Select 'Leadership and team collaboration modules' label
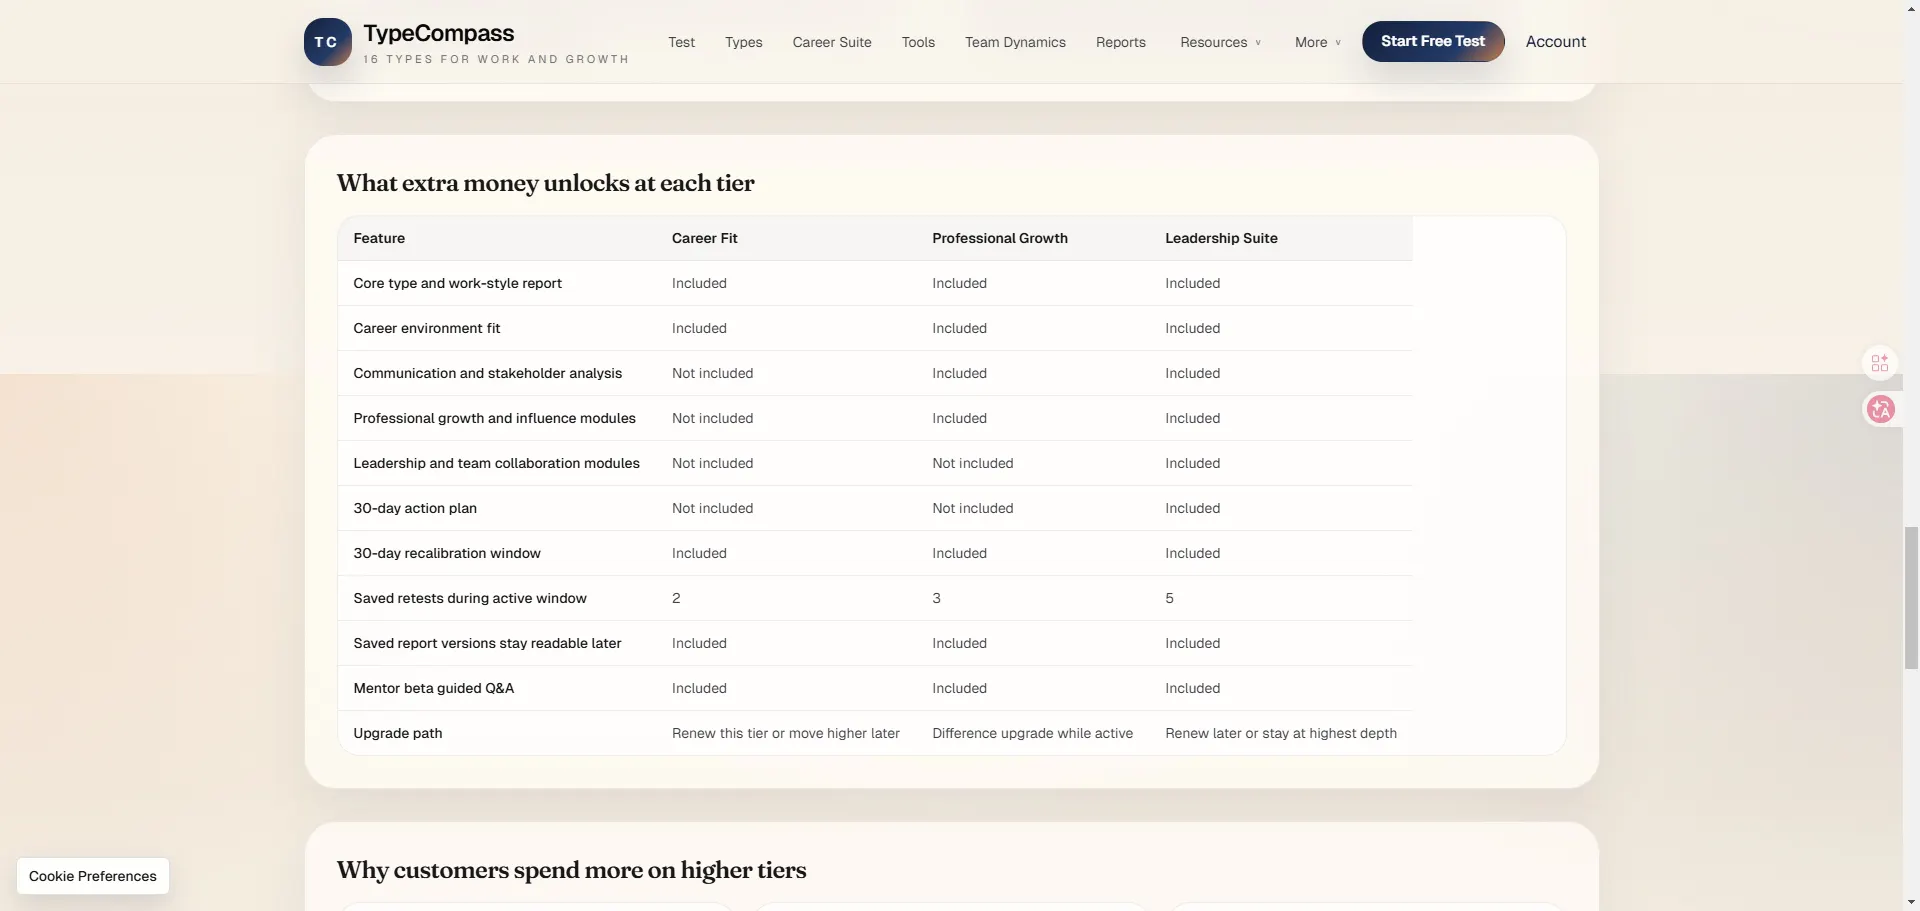The height and width of the screenshot is (911, 1920). (x=496, y=463)
